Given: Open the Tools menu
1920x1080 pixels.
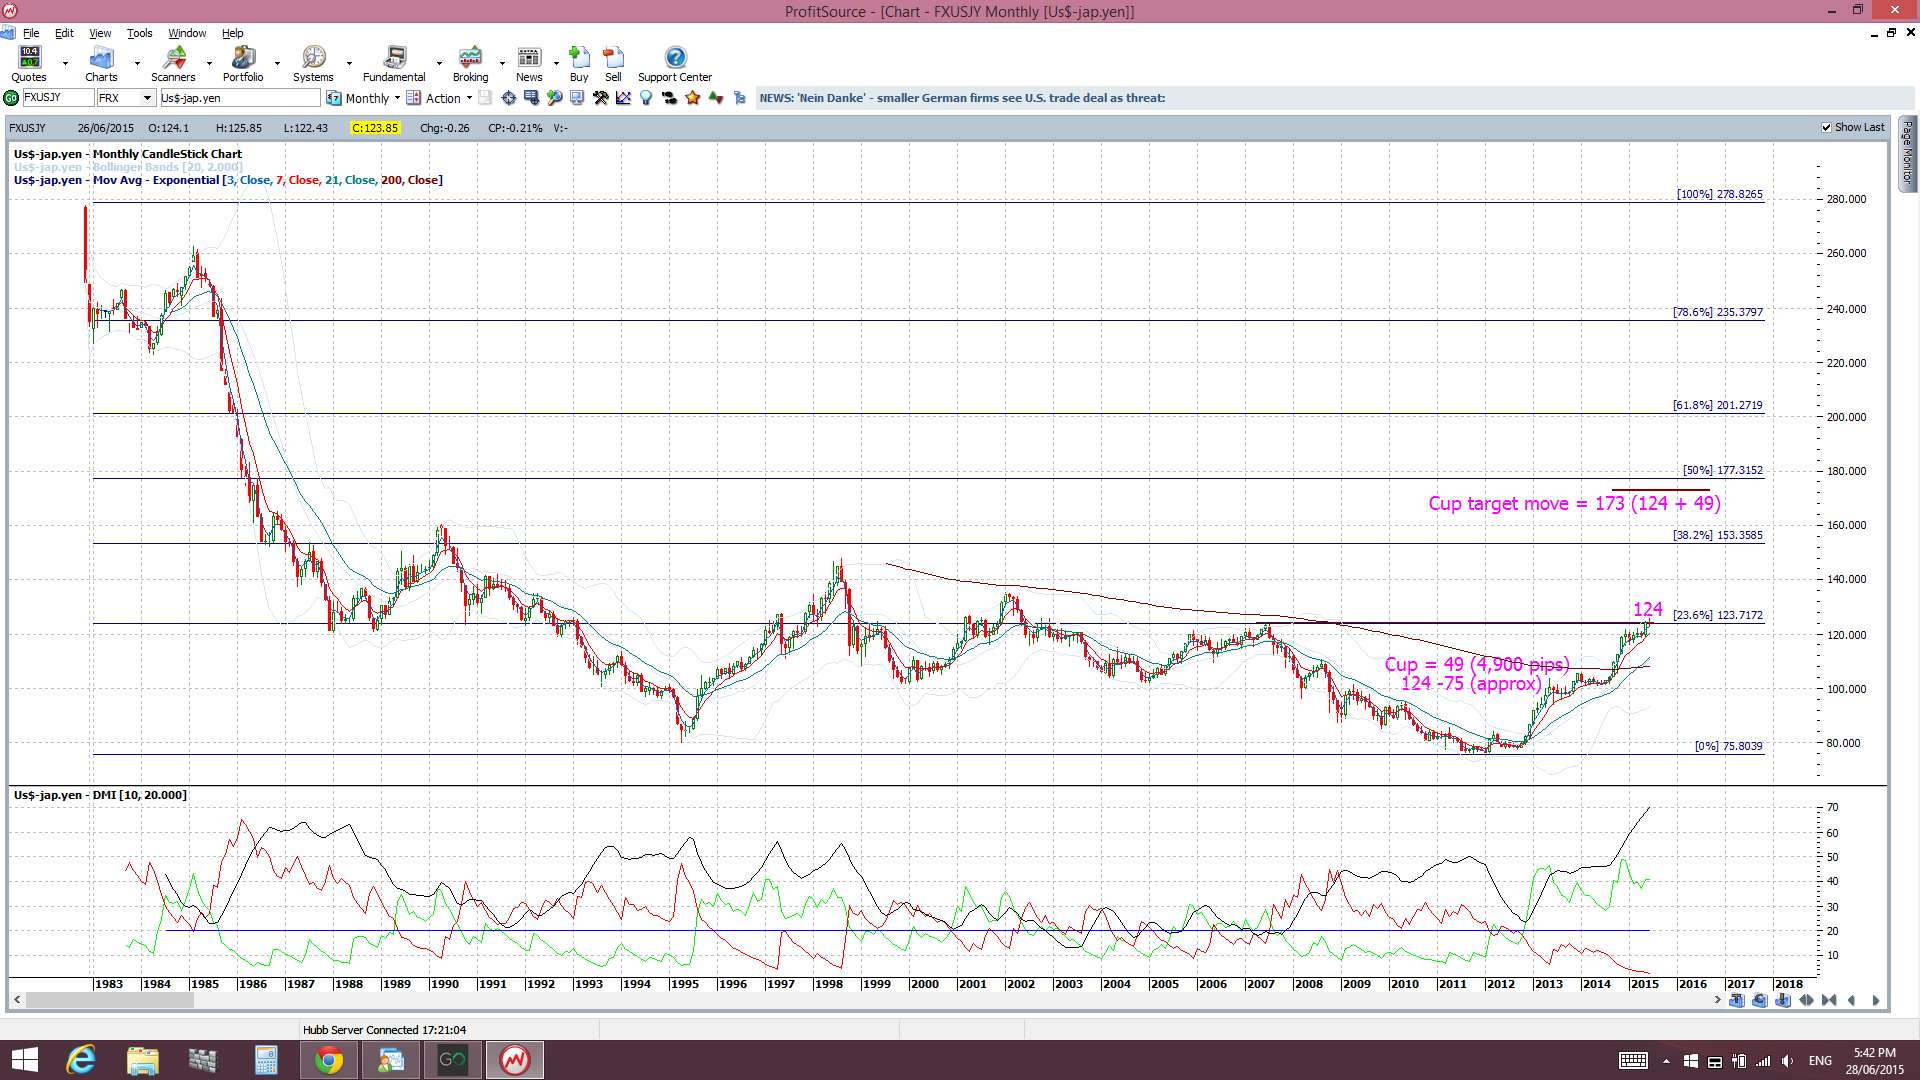Looking at the screenshot, I should click(139, 33).
